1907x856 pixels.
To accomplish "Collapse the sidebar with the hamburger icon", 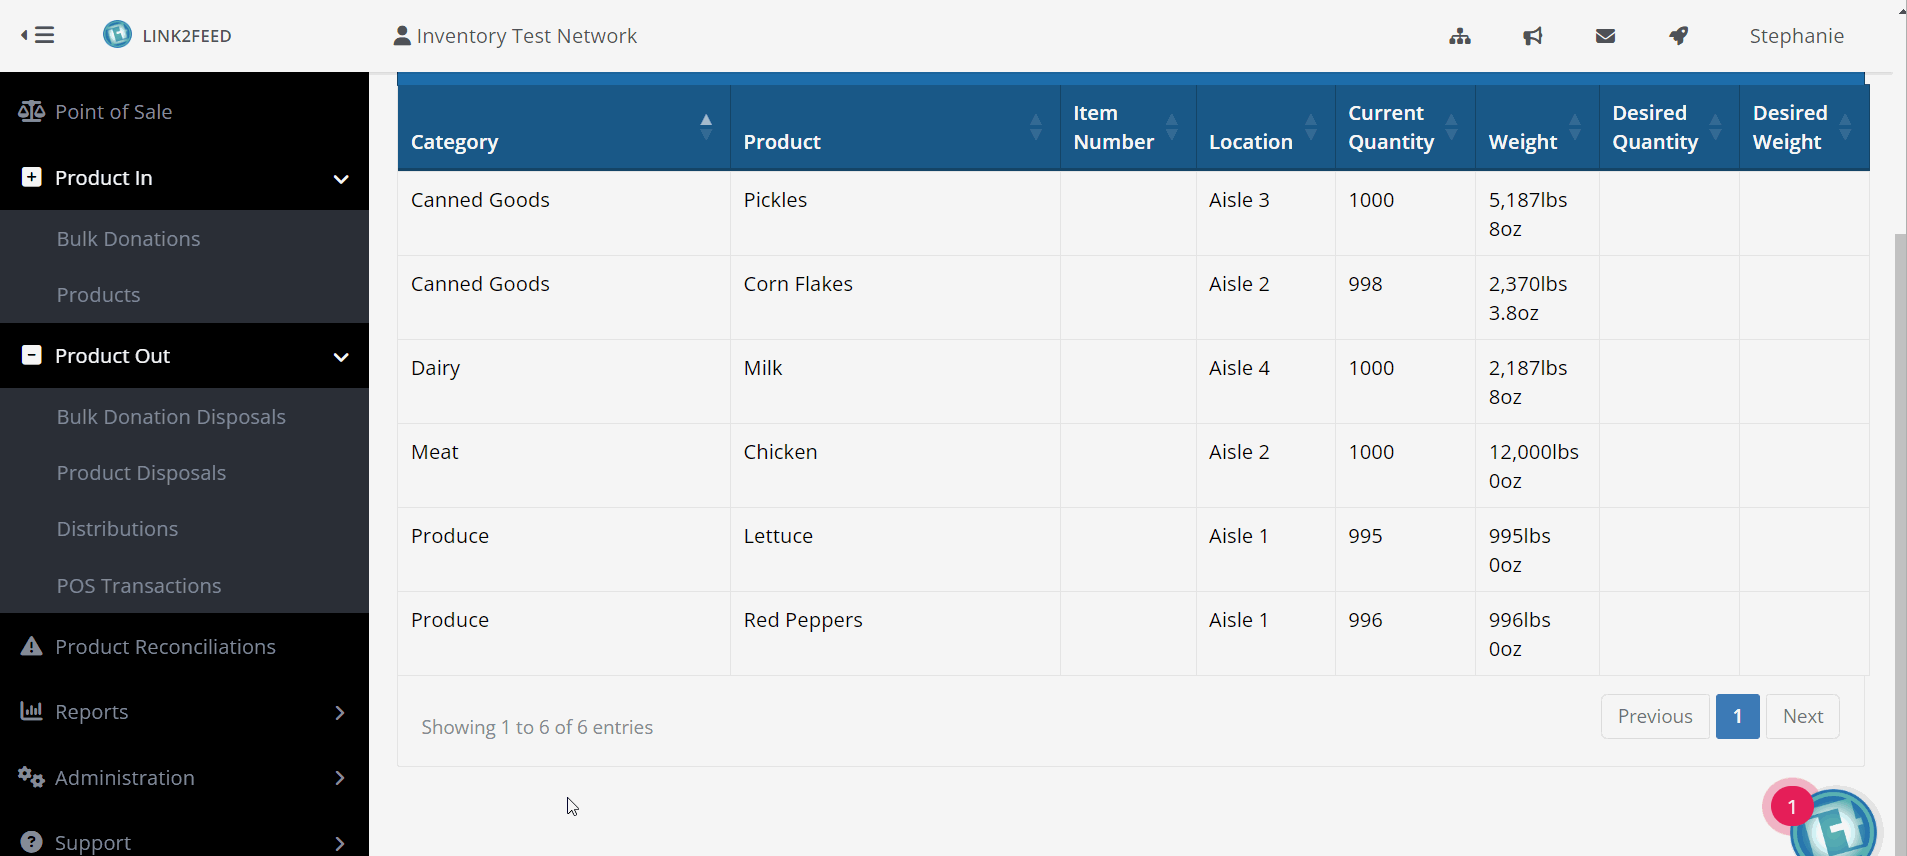I will 38,36.
